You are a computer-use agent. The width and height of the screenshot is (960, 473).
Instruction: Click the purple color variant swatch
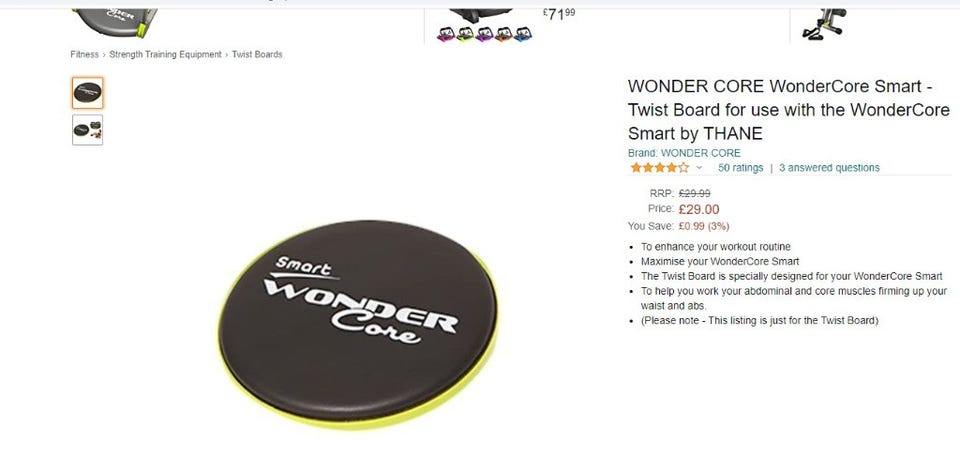point(484,34)
